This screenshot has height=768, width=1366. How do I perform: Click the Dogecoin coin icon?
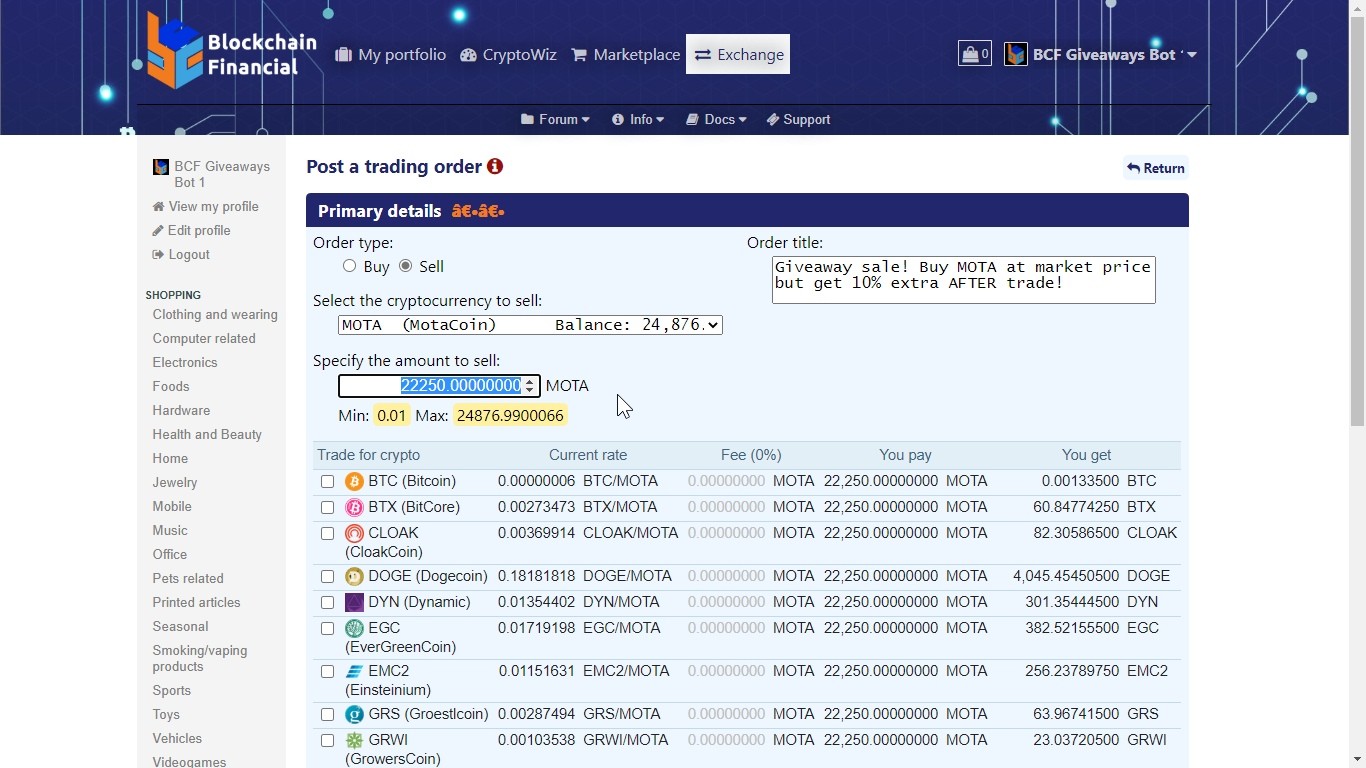(x=354, y=577)
